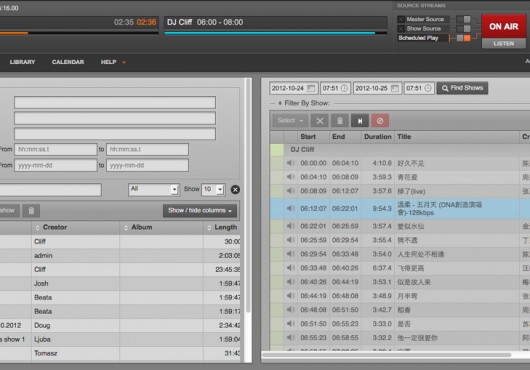Open the LIBRARY menu
The width and height of the screenshot is (530, 370).
pyautogui.click(x=22, y=62)
